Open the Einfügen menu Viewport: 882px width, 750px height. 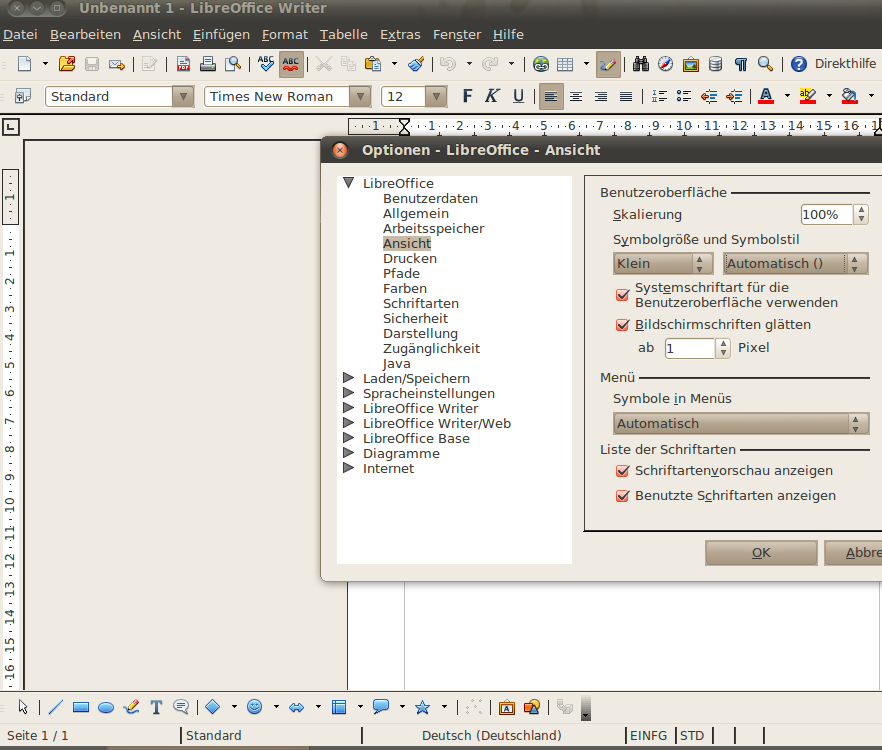222,34
